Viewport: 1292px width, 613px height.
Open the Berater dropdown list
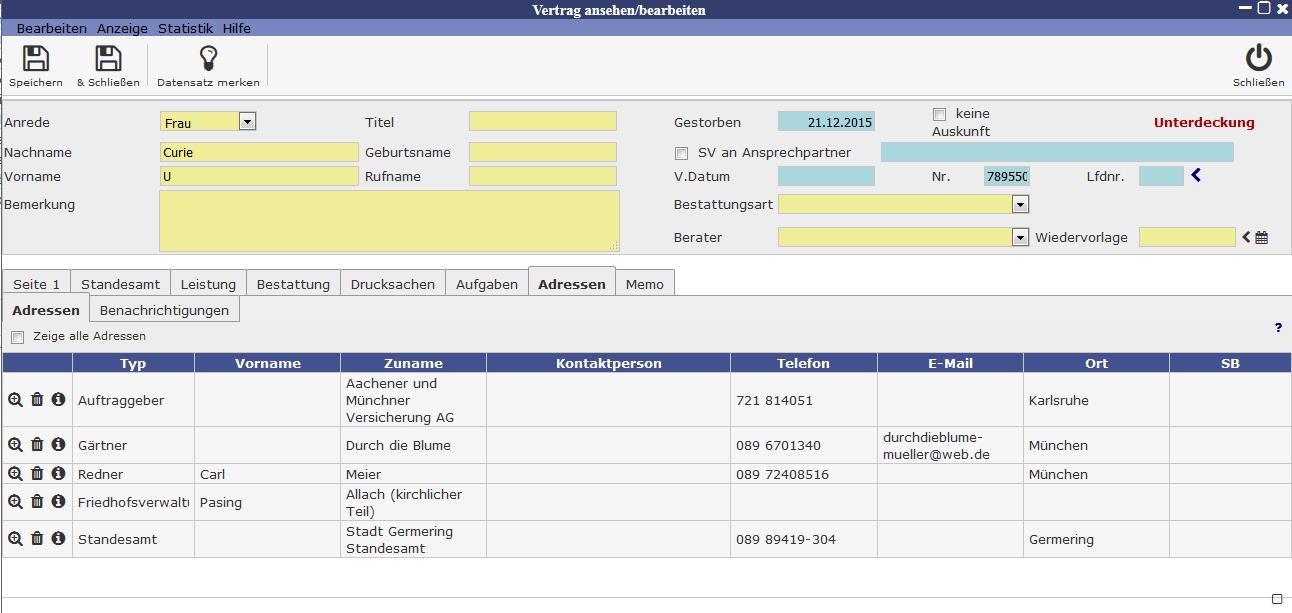[x=1020, y=237]
